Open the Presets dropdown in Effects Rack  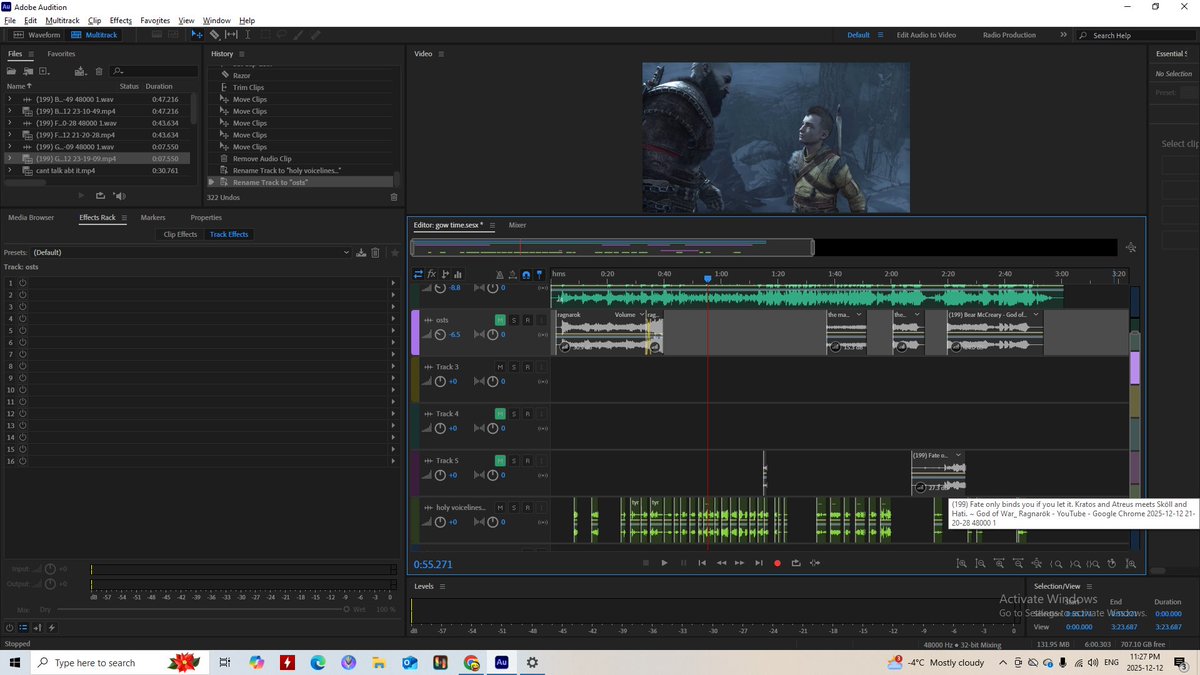click(x=190, y=253)
